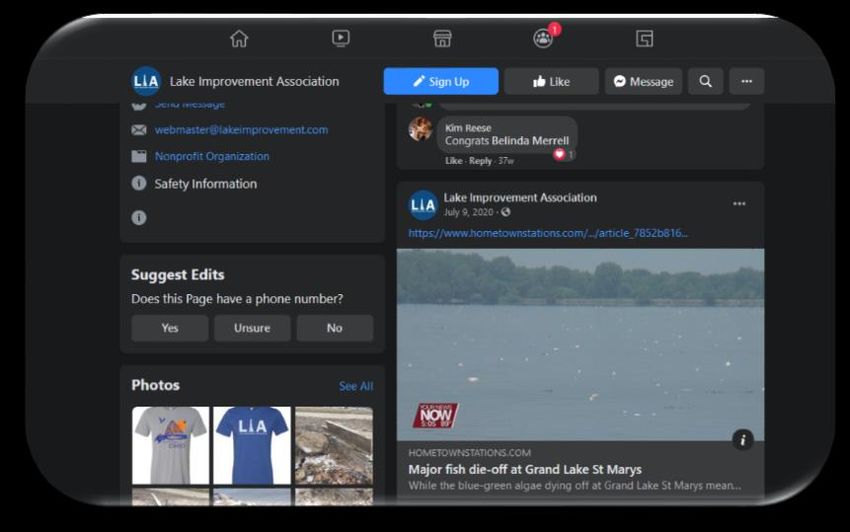
Task: Open the Gaming icon in top navigation
Action: pyautogui.click(x=645, y=39)
